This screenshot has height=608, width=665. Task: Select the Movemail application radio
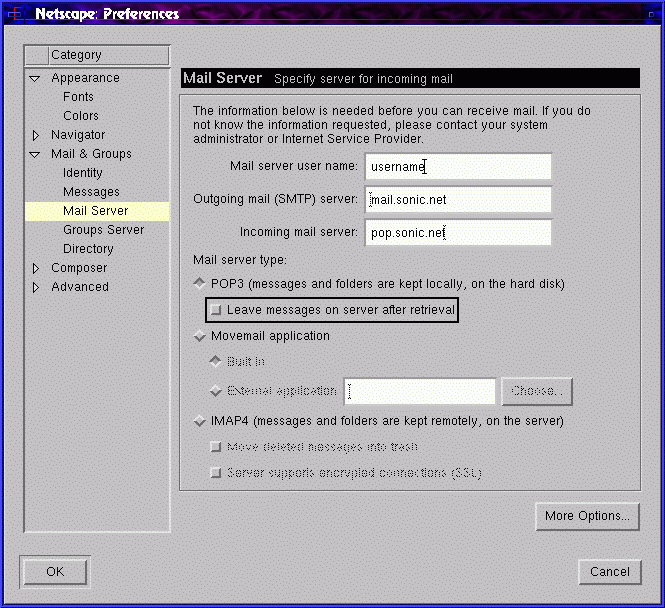tap(199, 336)
